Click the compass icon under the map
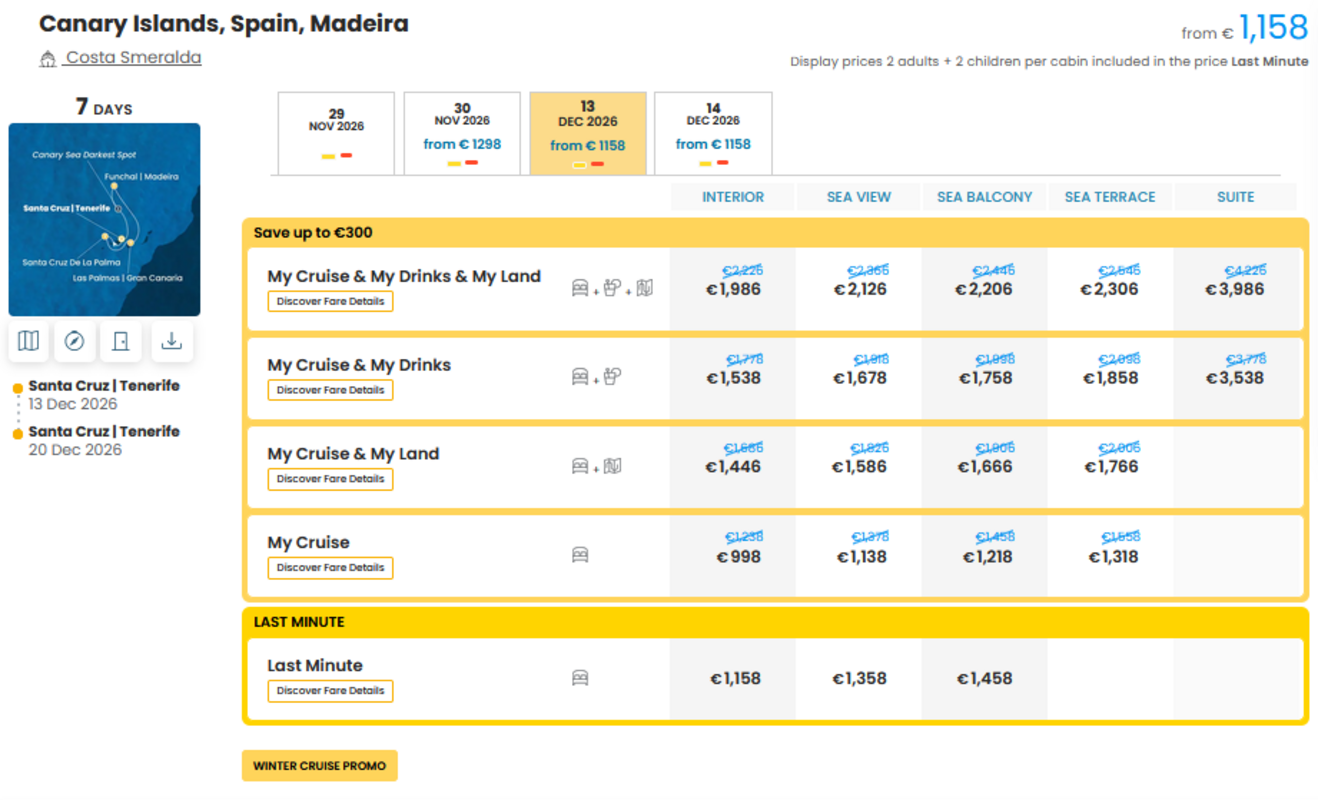The image size is (1318, 800). click(x=74, y=341)
